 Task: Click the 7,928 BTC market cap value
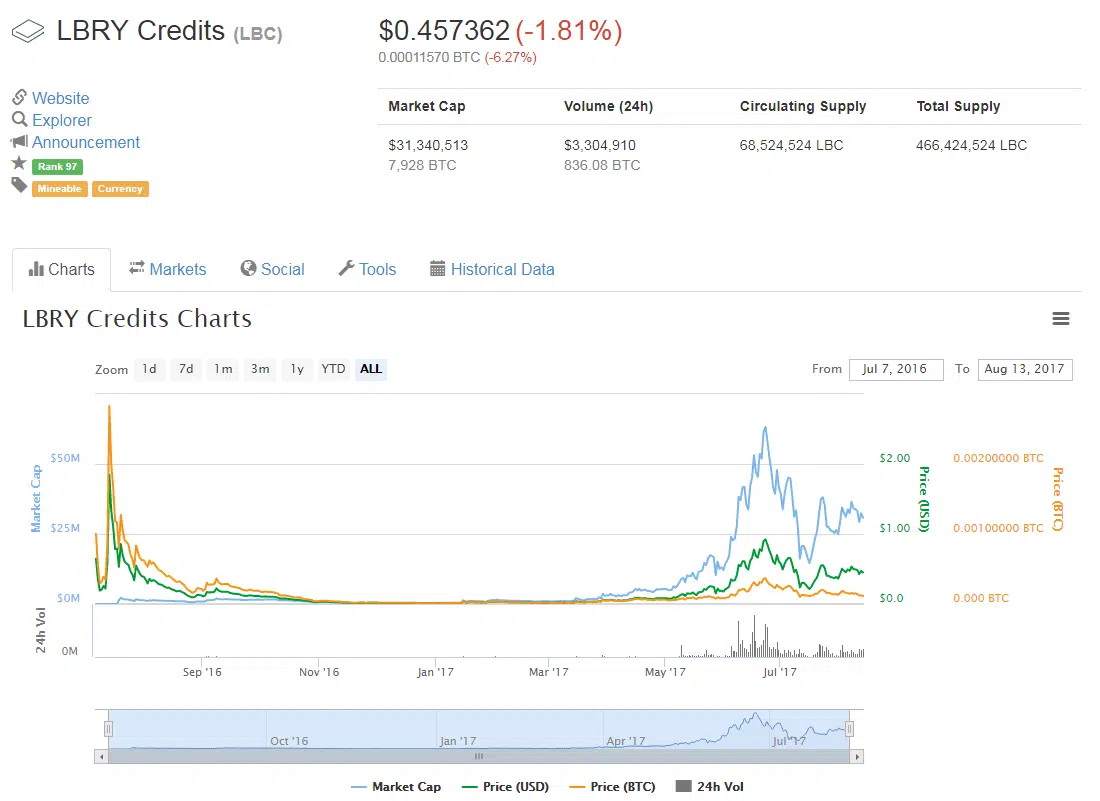[x=422, y=166]
